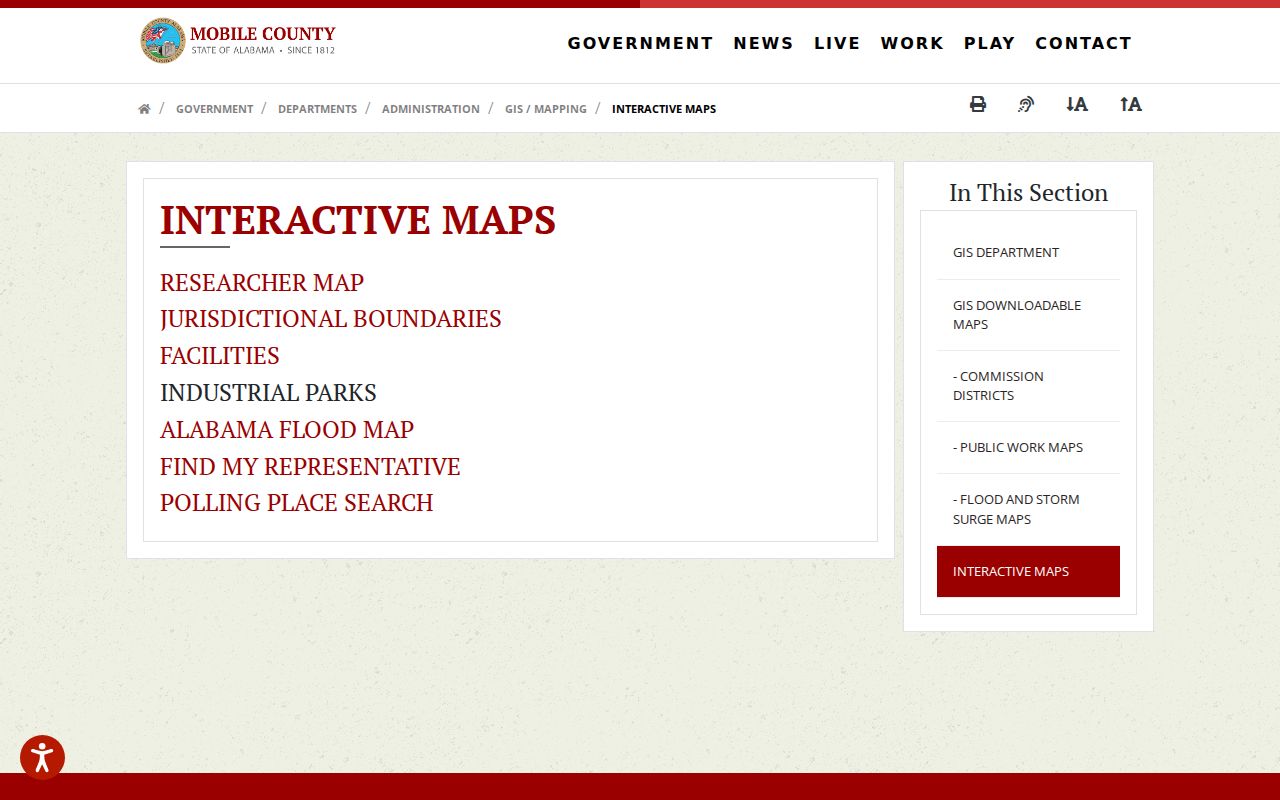Open Find My Representative link
Screen dimensions: 1280x800
[310, 467]
